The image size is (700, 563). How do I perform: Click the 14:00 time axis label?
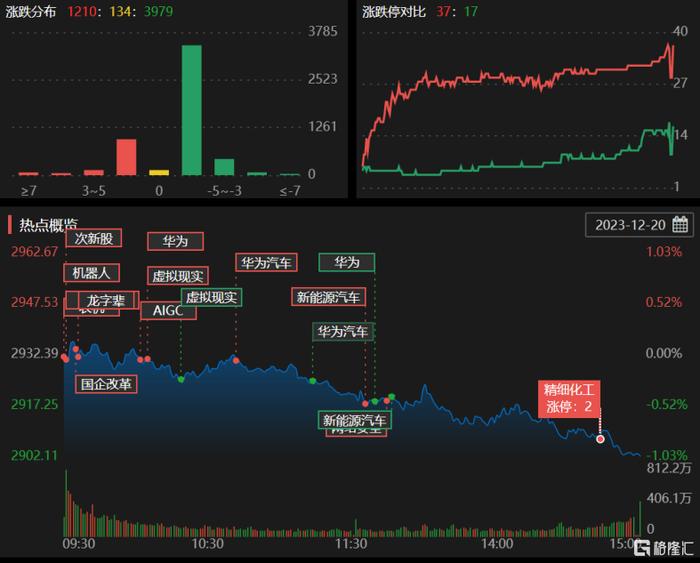click(497, 544)
